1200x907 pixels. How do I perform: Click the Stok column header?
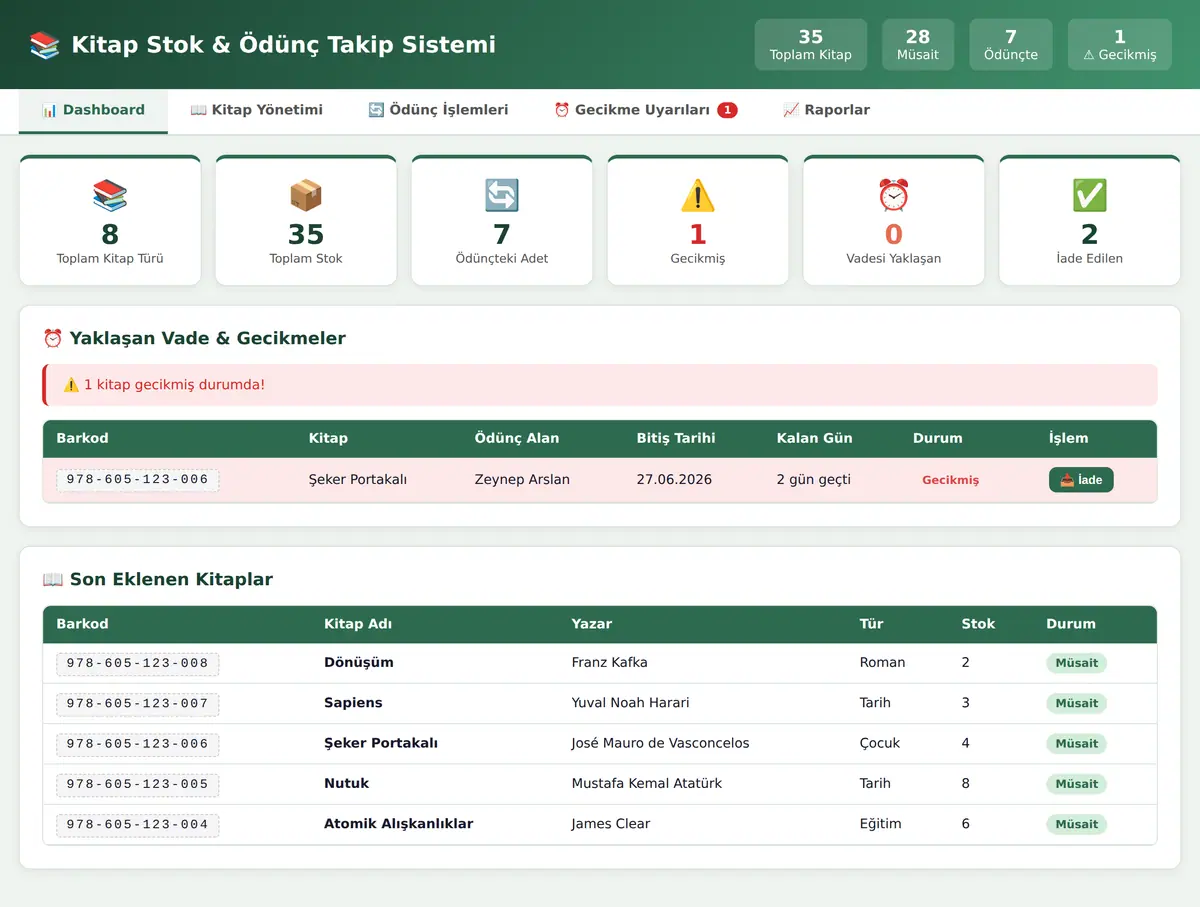point(978,624)
